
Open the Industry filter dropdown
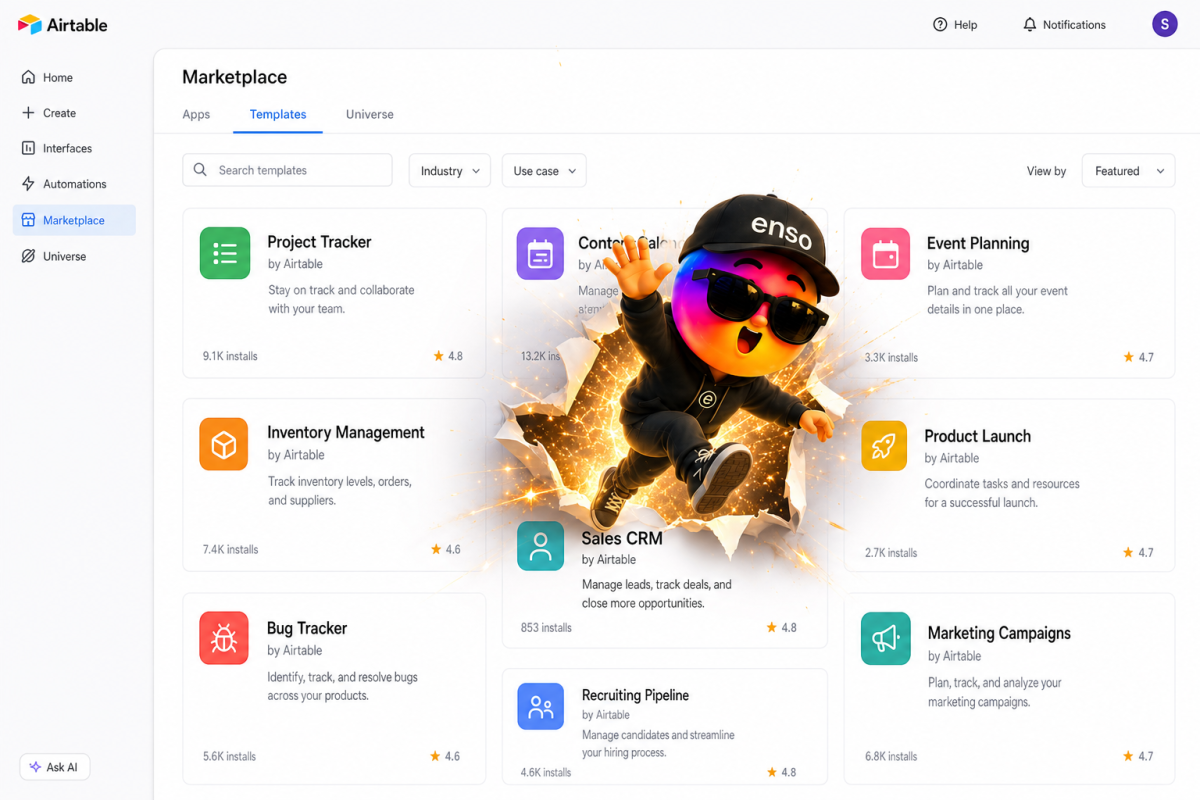click(x=450, y=170)
